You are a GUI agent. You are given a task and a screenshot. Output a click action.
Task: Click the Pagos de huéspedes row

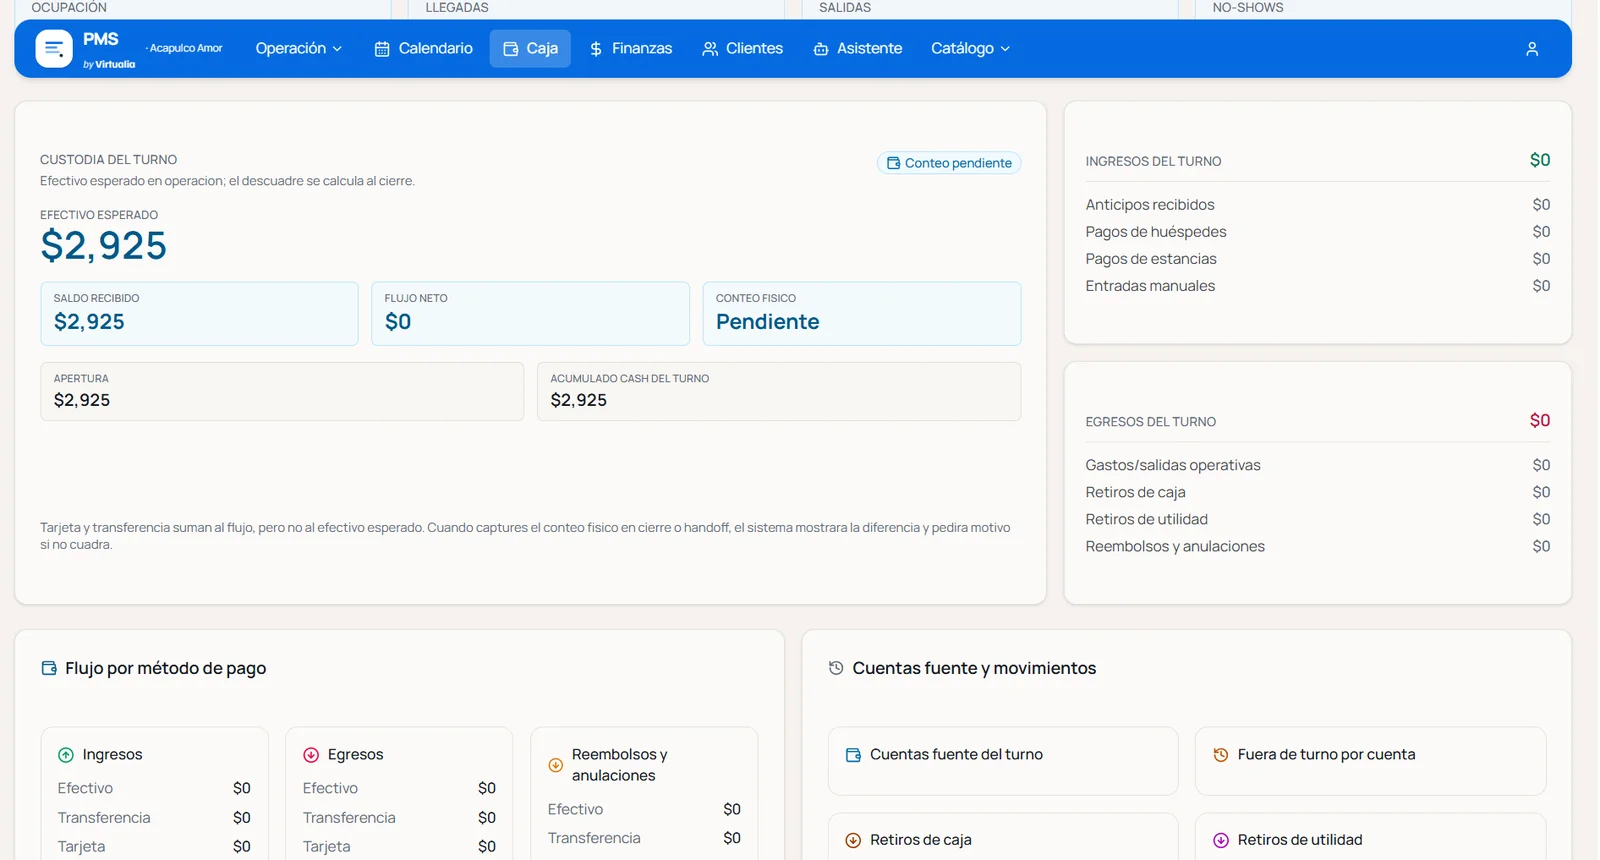1318,232
